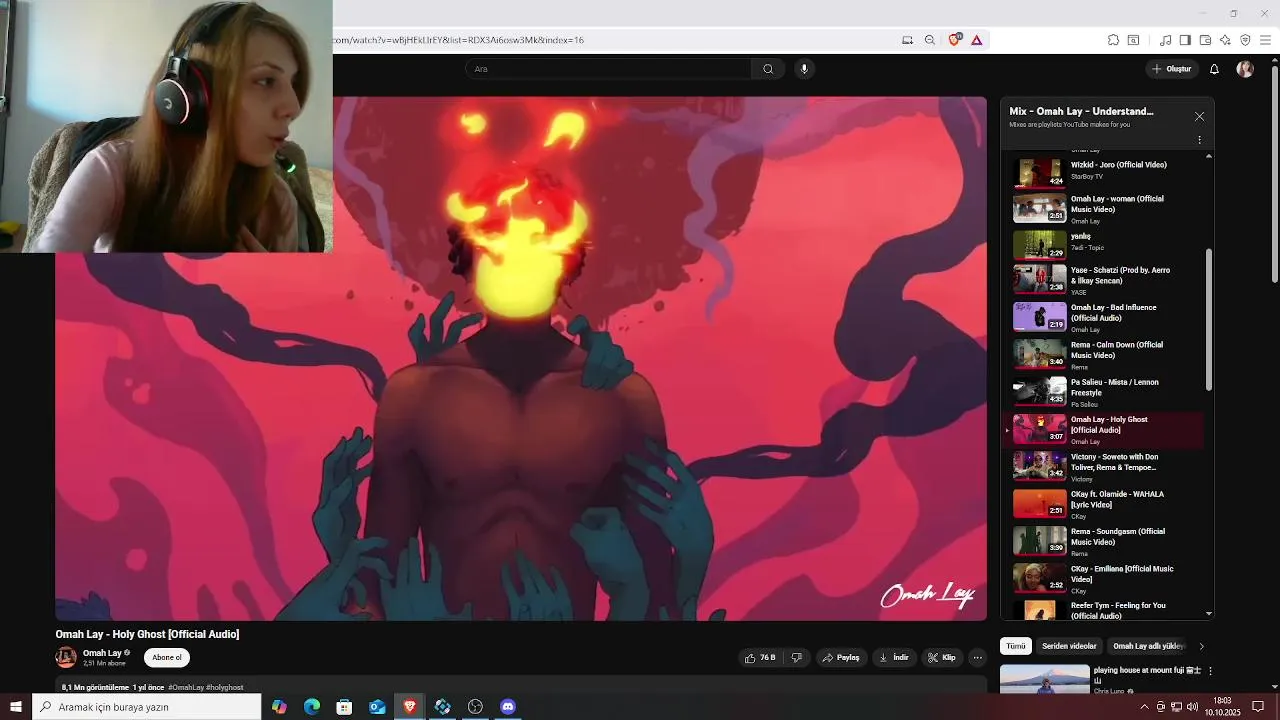1280x720 pixels.
Task: Open the notifications bell
Action: (x=1214, y=69)
